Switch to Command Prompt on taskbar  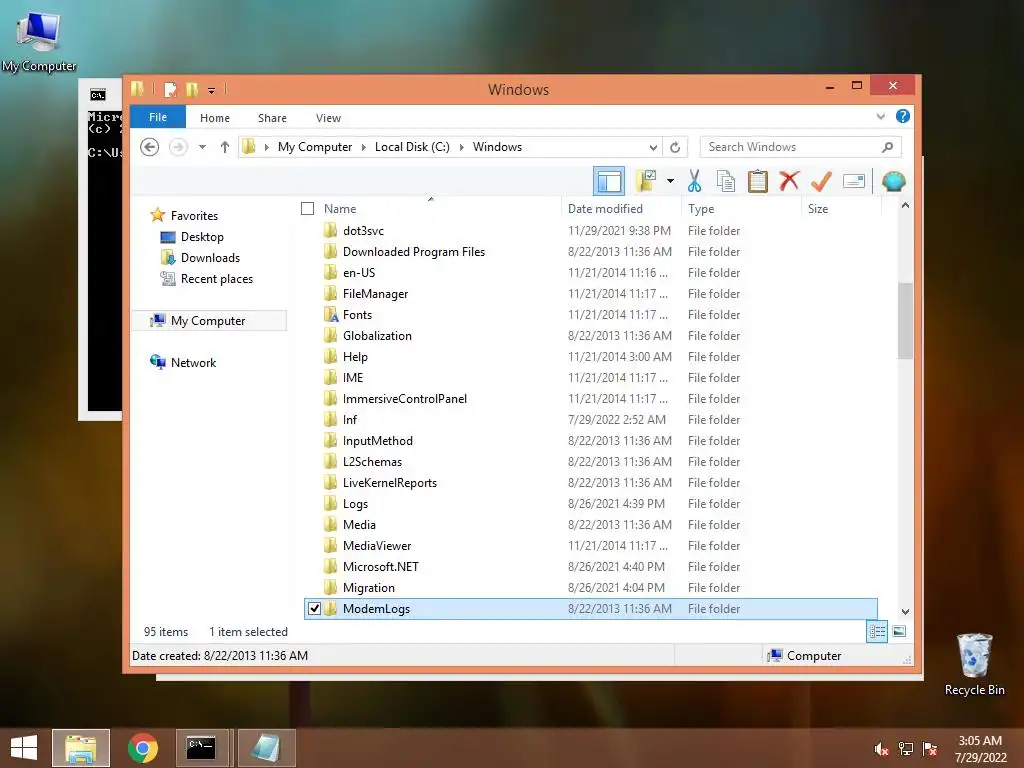click(202, 748)
